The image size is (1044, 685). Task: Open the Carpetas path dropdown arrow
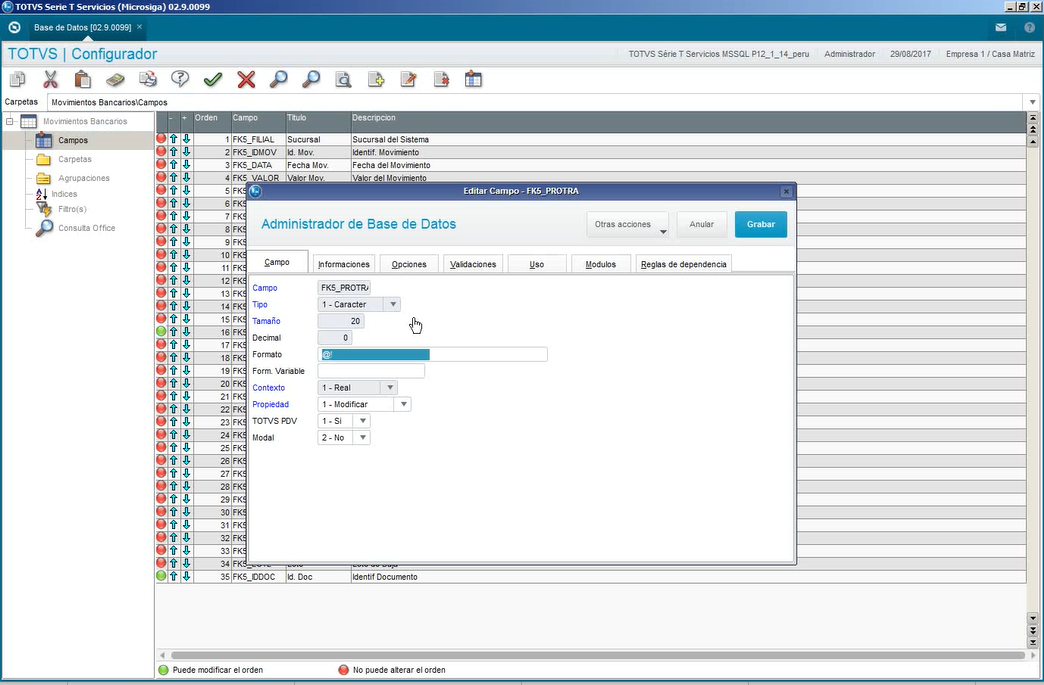pyautogui.click(x=1033, y=103)
